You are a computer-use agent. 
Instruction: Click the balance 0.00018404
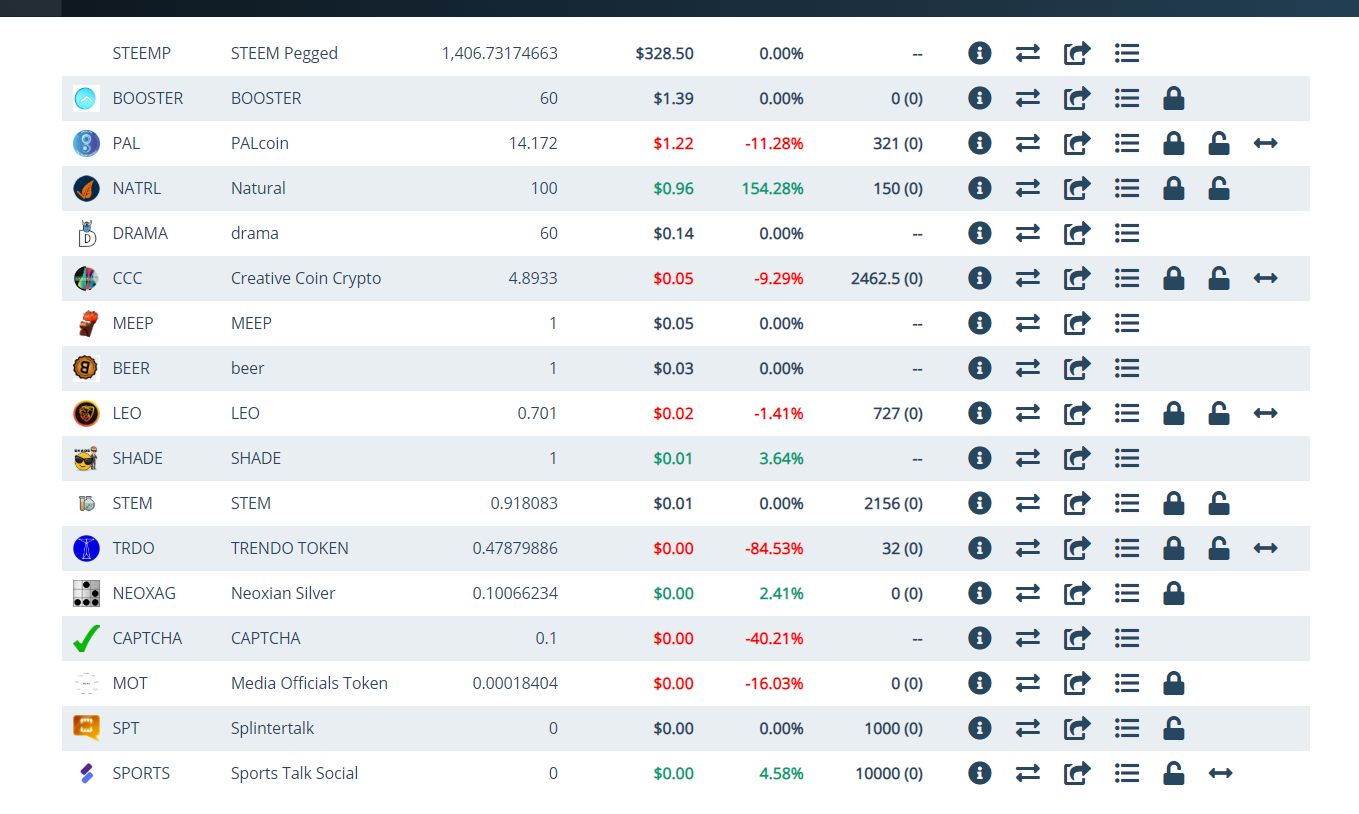click(515, 683)
